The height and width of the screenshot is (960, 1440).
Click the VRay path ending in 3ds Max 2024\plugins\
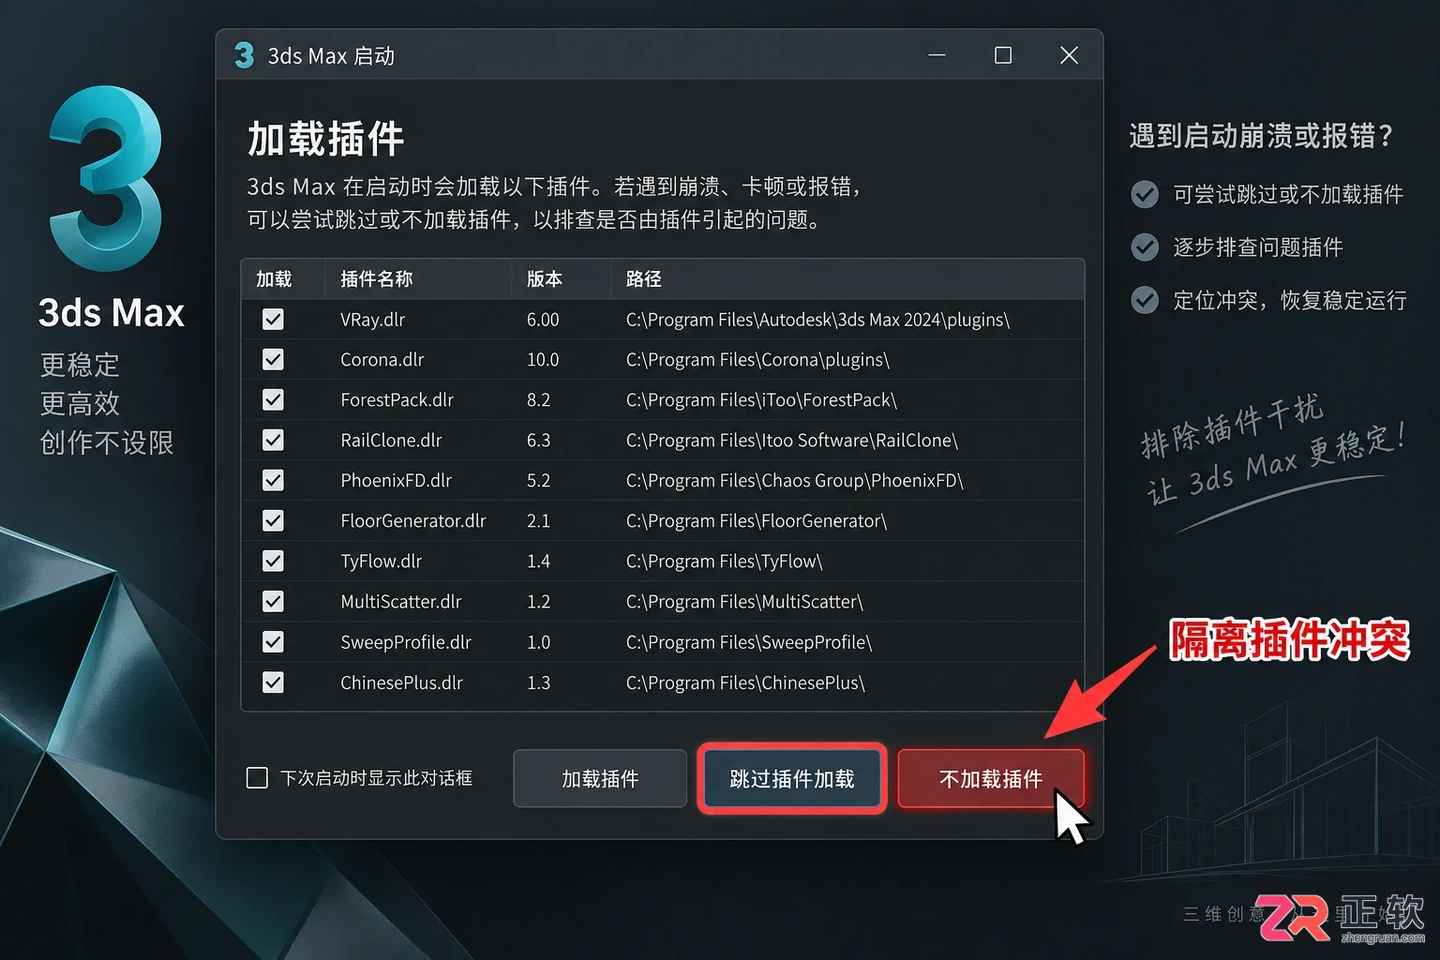[x=818, y=320]
